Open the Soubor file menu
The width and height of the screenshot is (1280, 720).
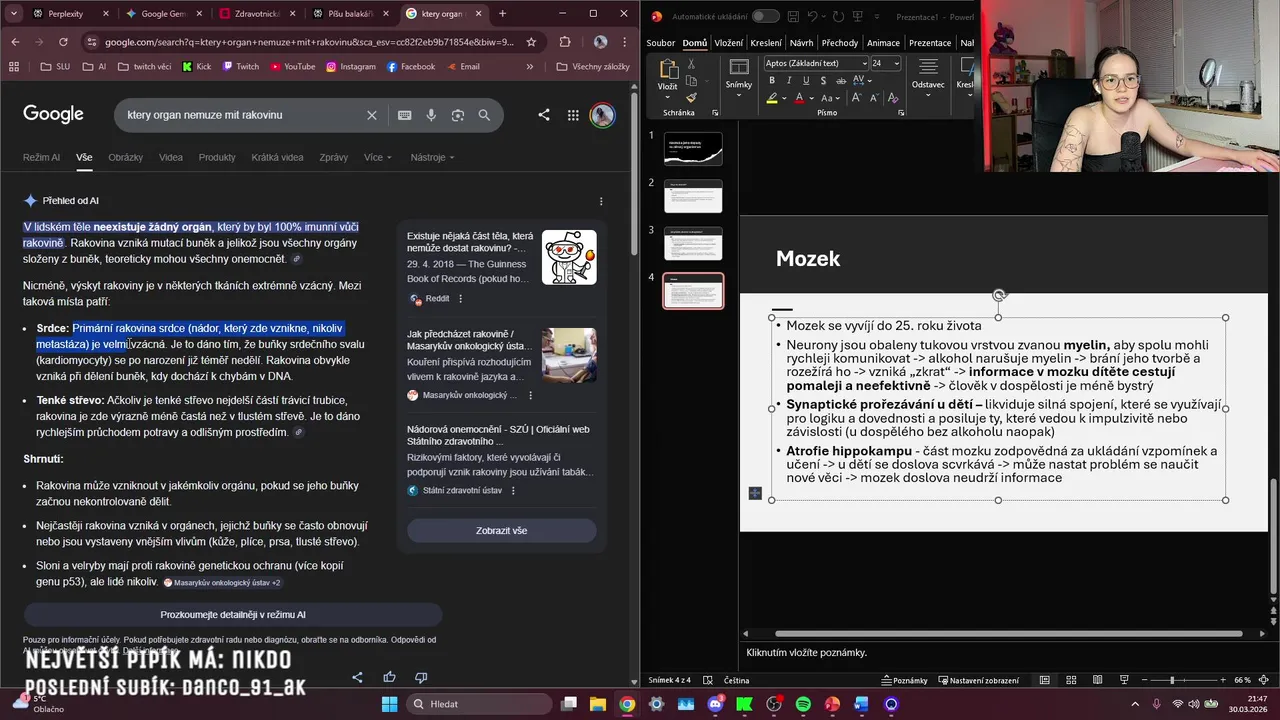(x=661, y=43)
